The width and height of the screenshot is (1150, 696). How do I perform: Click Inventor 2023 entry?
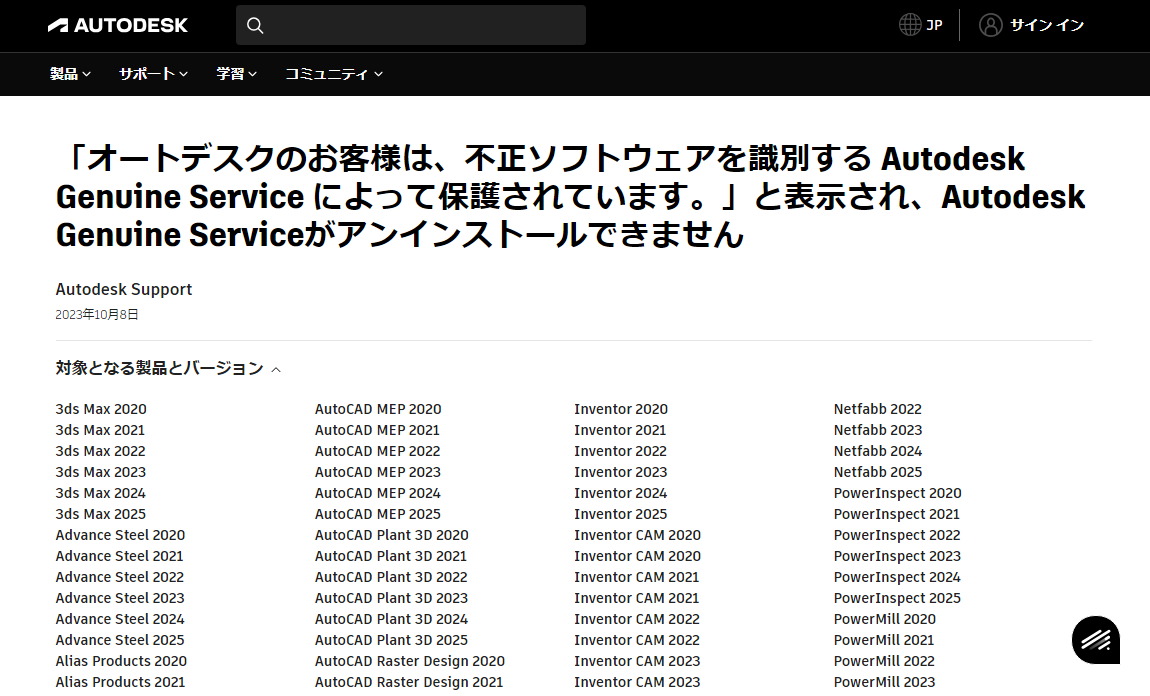click(x=620, y=472)
